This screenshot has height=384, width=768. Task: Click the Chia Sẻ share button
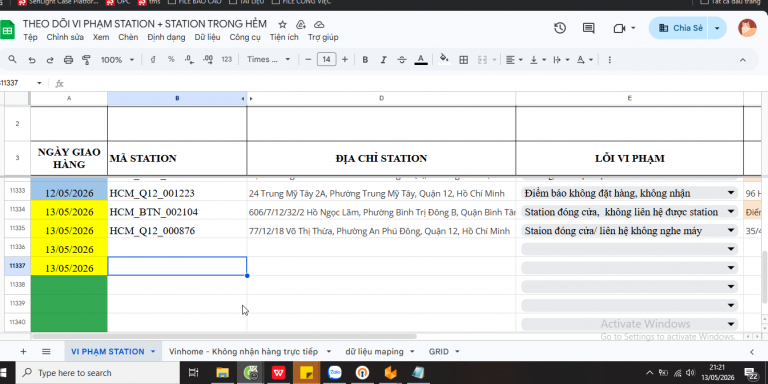(x=679, y=28)
